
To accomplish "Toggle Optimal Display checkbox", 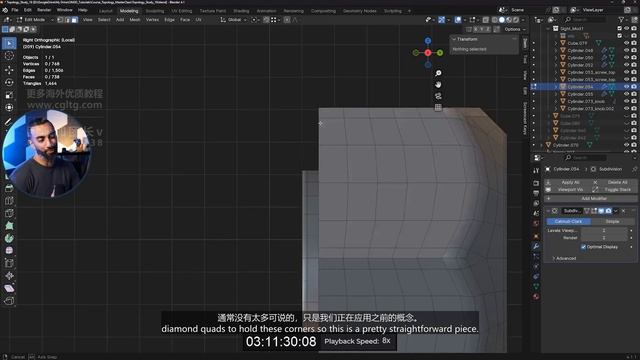I will (584, 247).
